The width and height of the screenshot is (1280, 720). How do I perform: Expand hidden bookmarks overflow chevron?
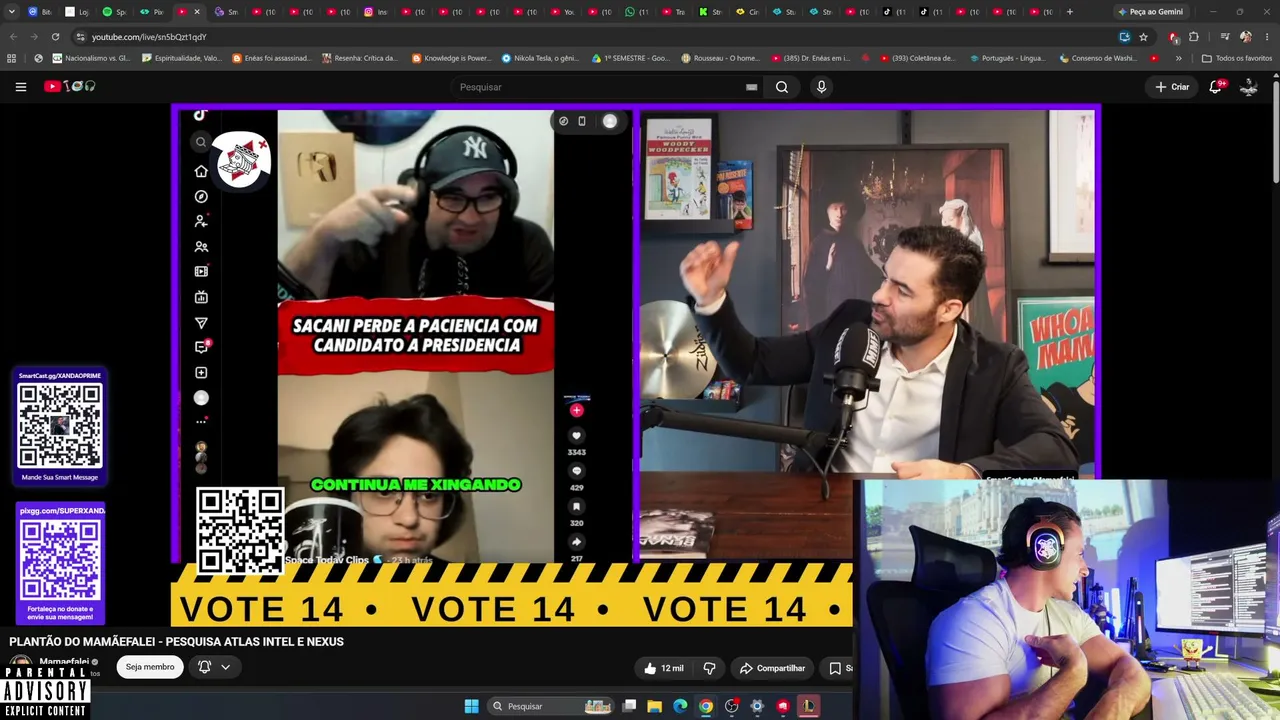(1178, 58)
